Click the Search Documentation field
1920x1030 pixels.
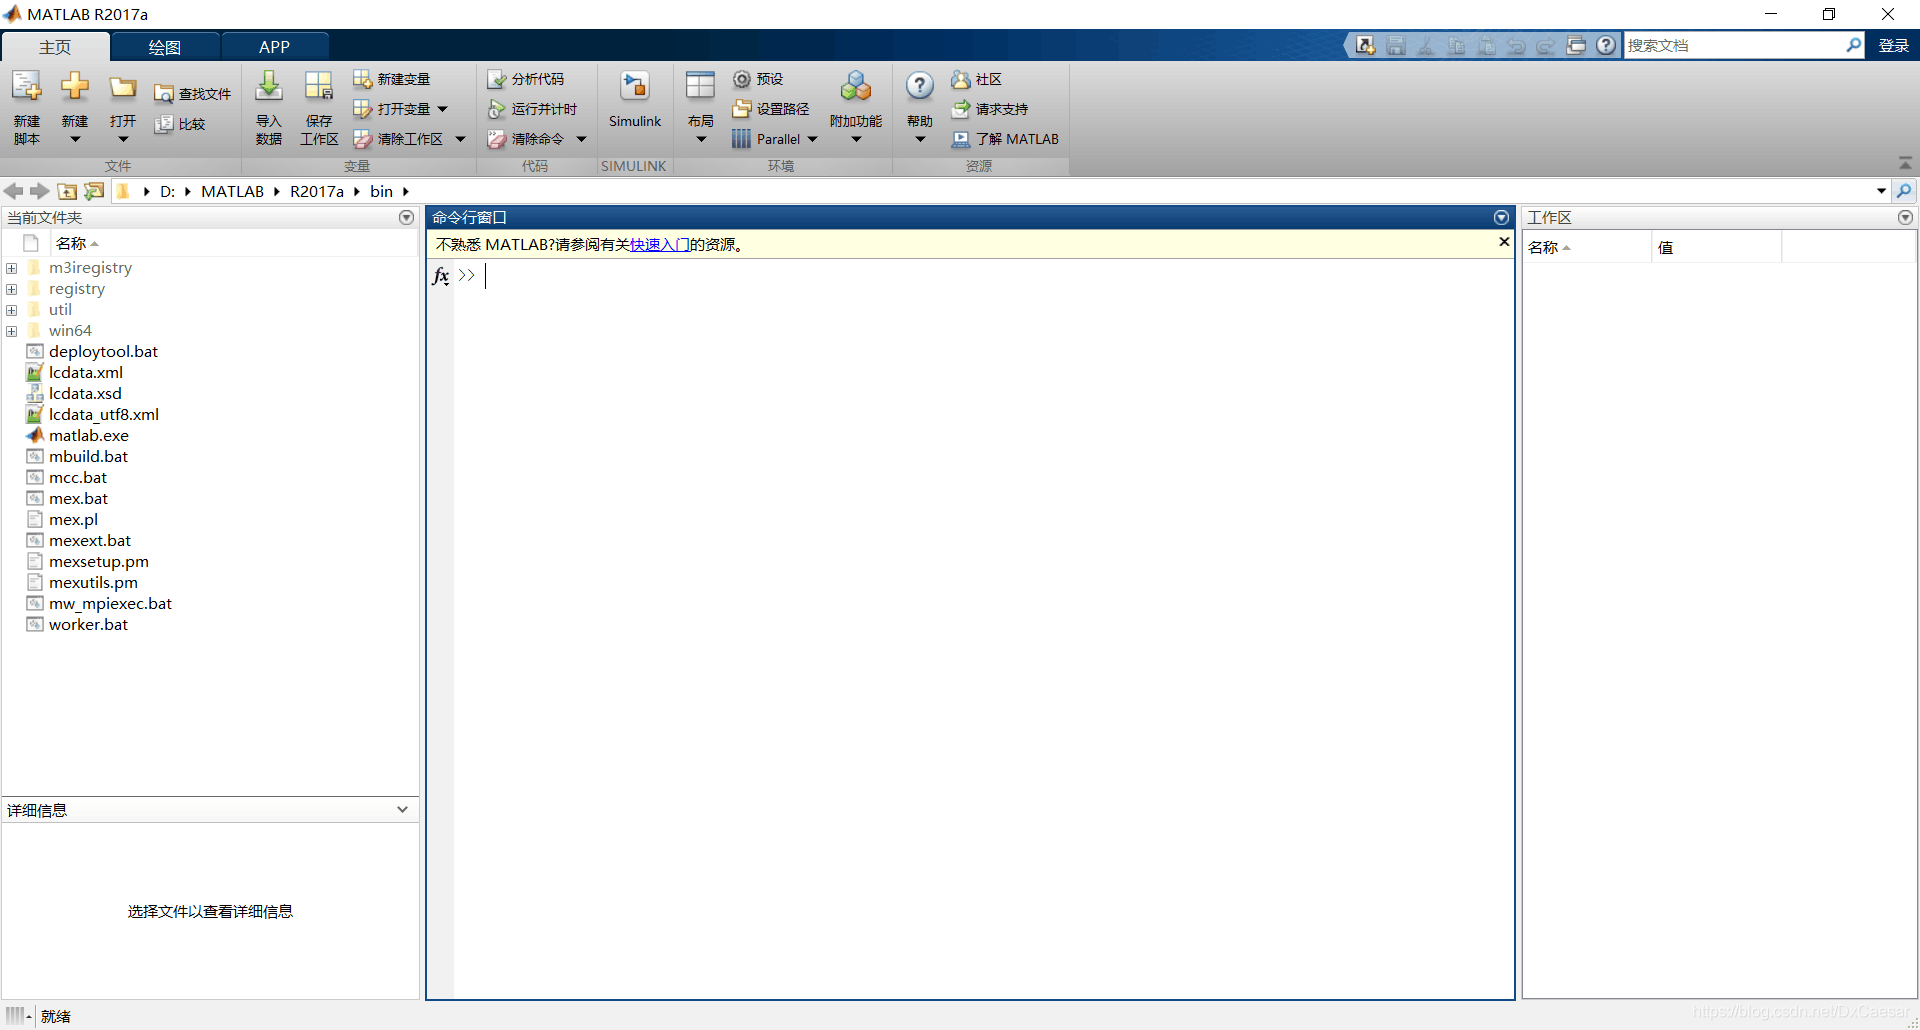[x=1735, y=45]
